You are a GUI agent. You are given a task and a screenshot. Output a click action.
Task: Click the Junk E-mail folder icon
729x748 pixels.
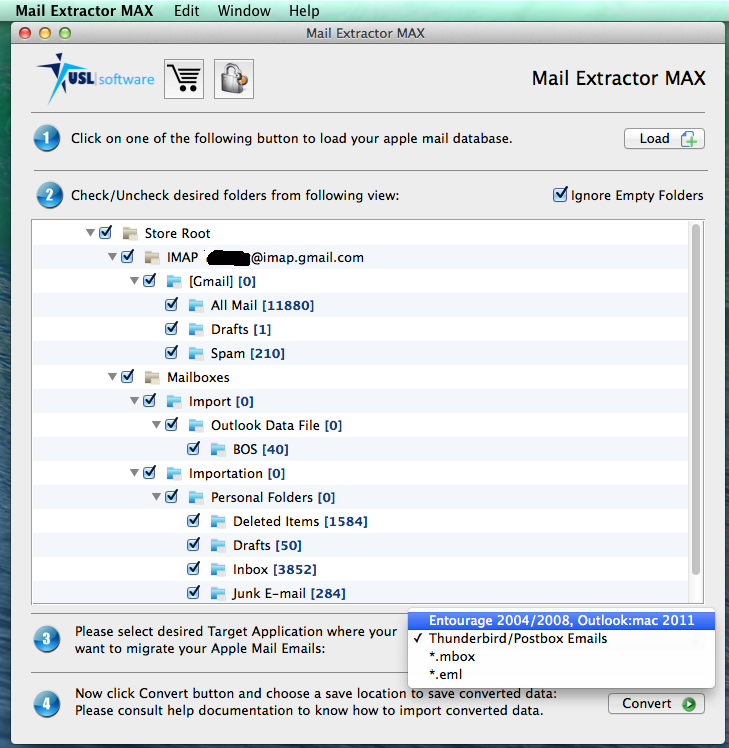click(218, 593)
